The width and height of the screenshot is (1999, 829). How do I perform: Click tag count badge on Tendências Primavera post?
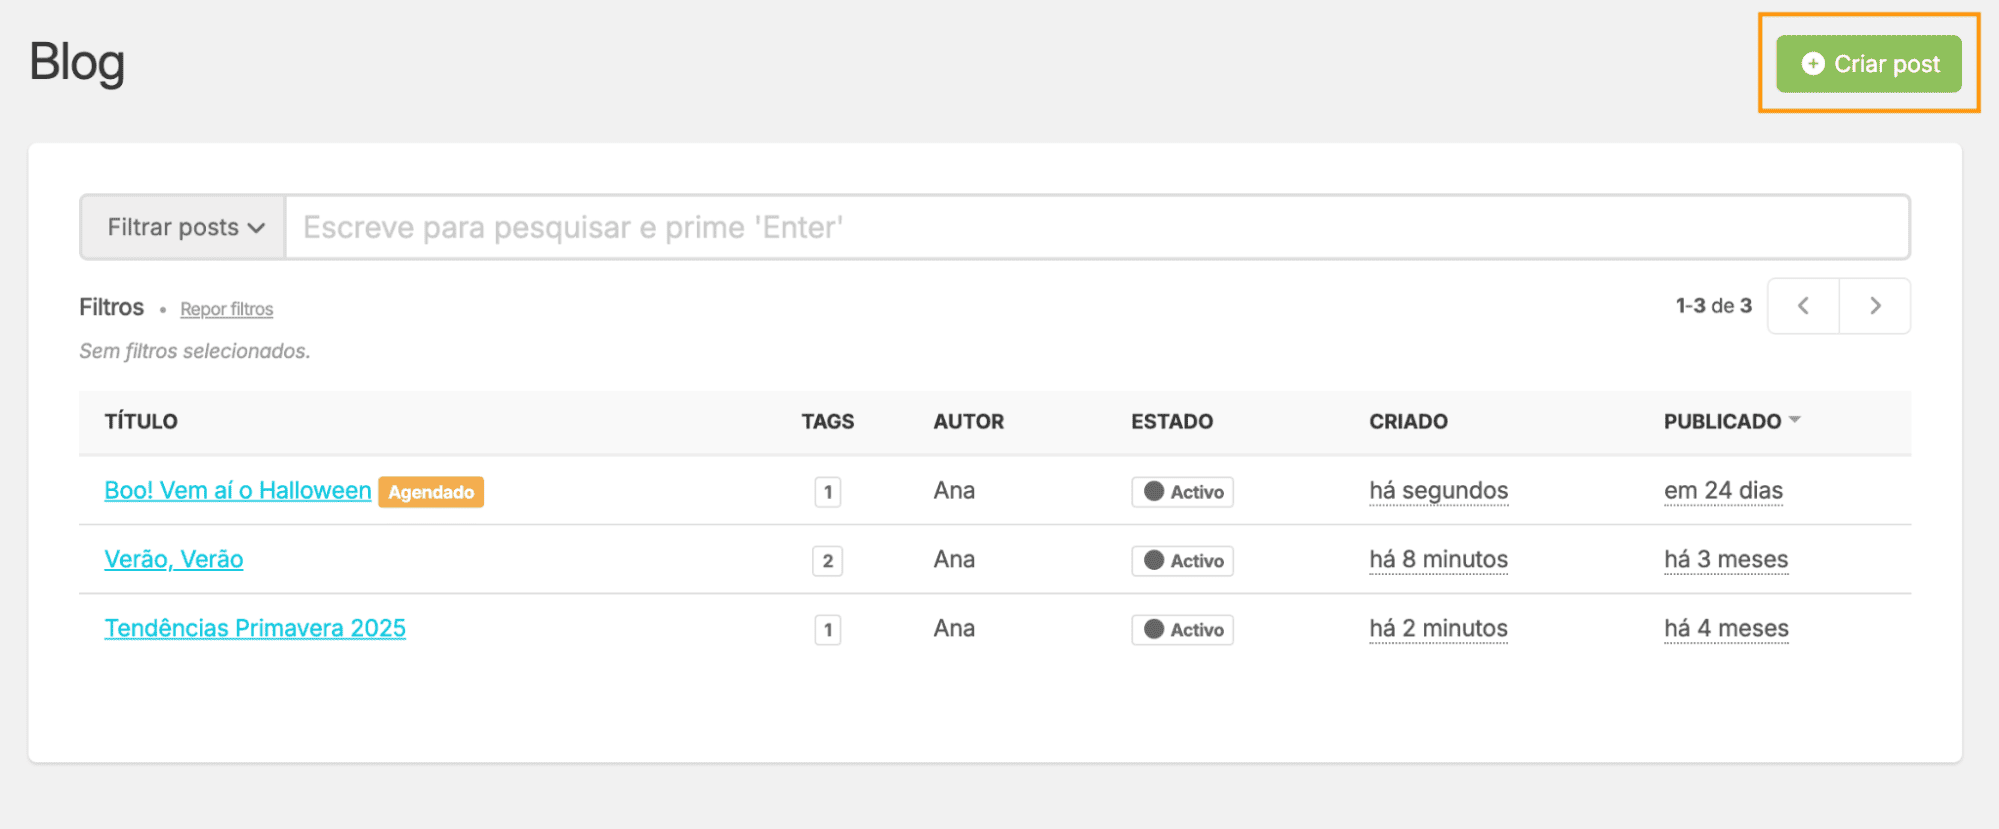[827, 630]
